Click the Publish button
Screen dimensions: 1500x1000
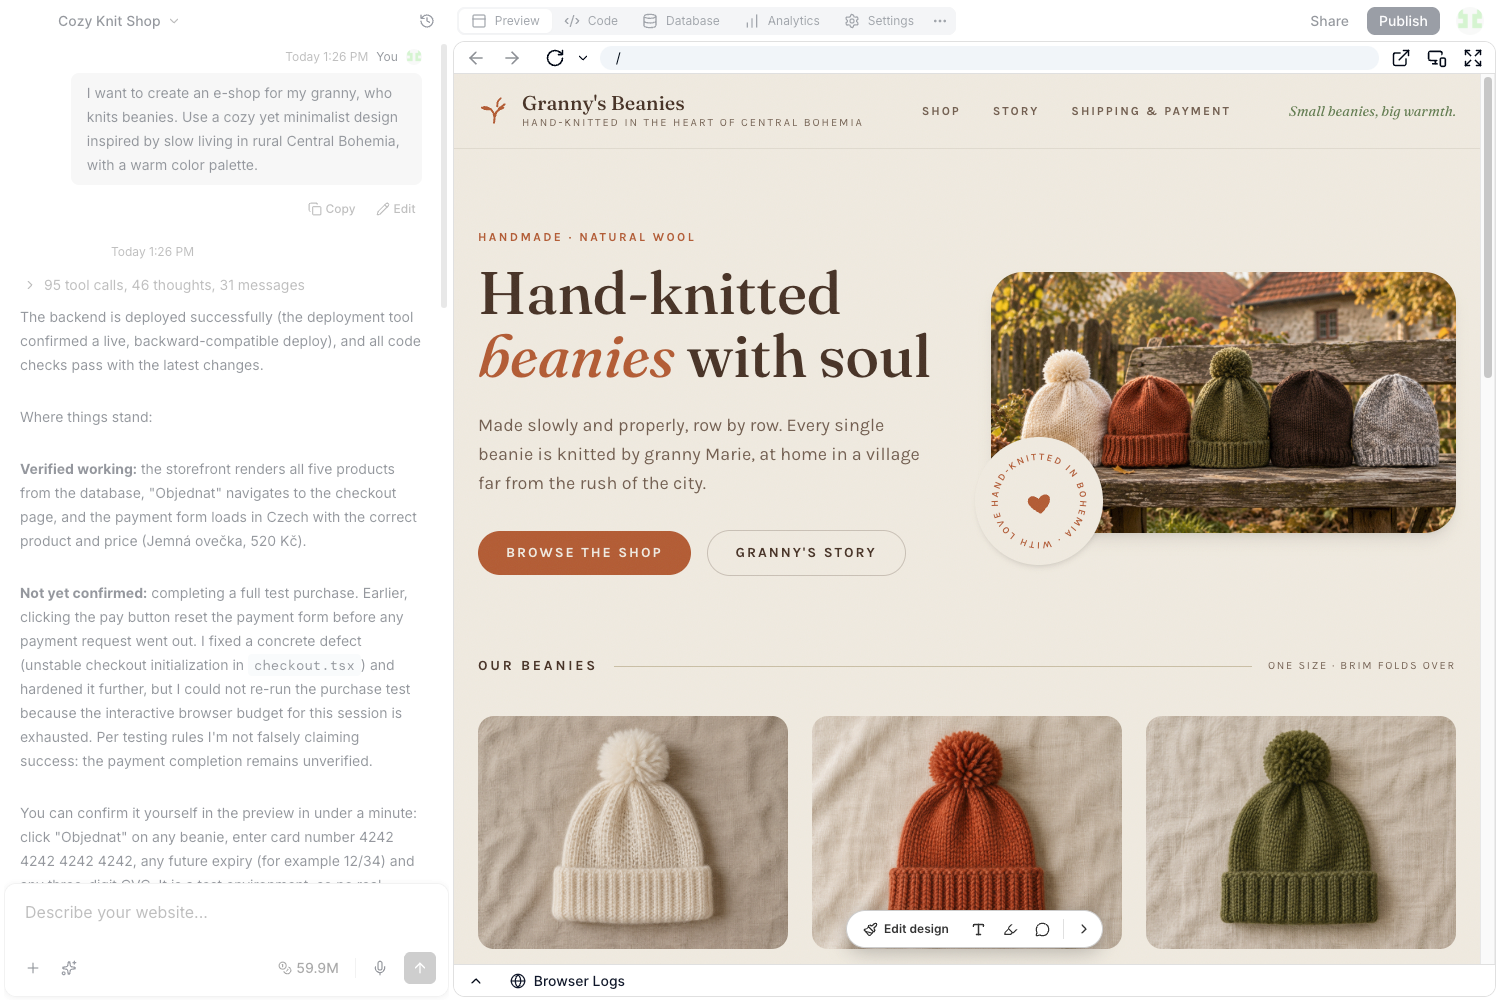pos(1403,21)
